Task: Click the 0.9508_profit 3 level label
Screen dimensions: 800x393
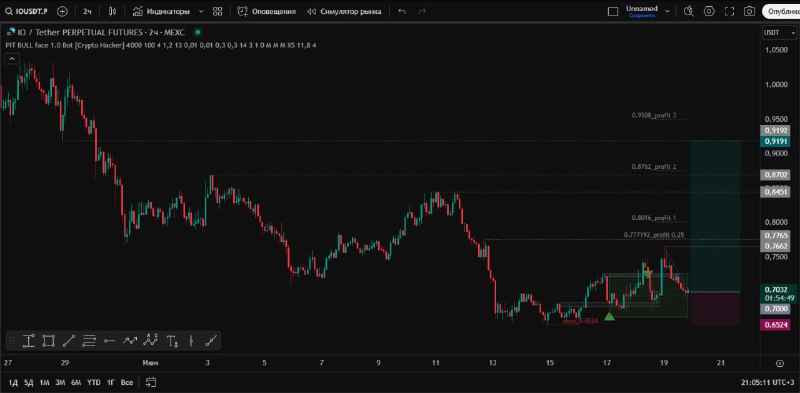Action: [x=654, y=115]
